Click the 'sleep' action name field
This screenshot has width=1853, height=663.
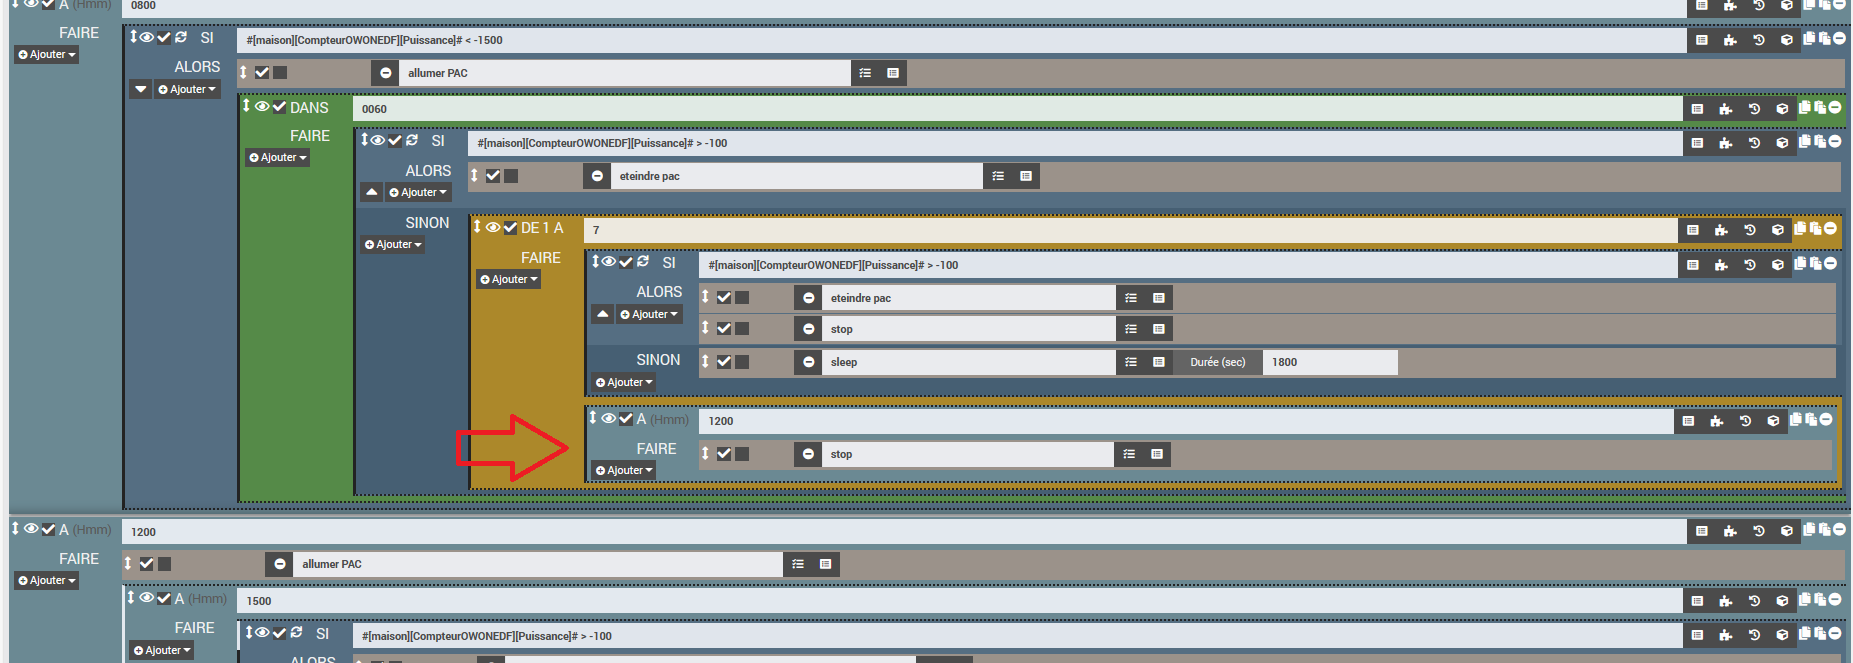[x=968, y=362]
